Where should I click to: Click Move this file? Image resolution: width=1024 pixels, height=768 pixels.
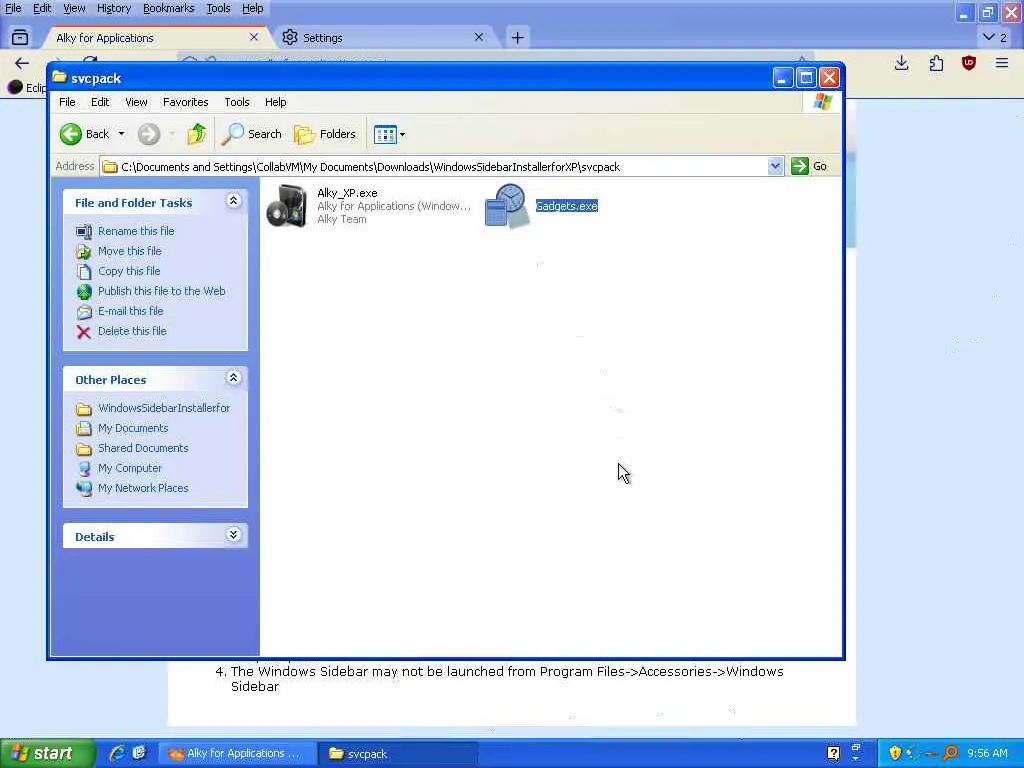click(x=129, y=251)
